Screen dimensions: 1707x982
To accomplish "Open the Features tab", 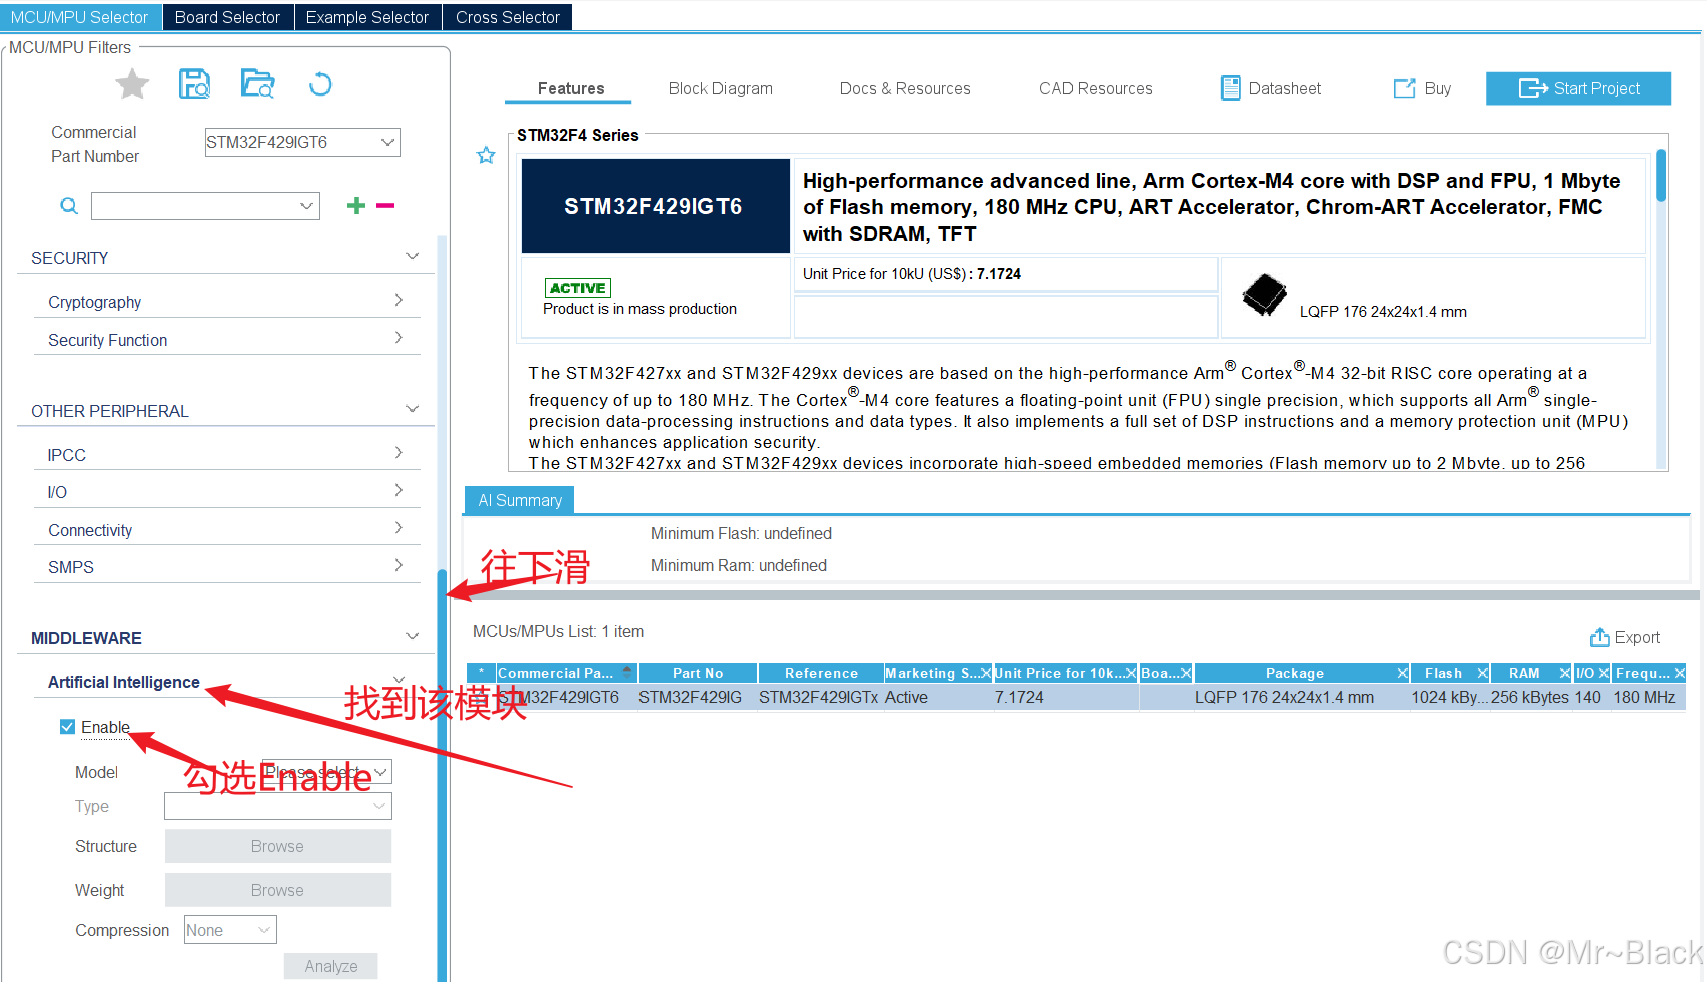I will click(571, 88).
